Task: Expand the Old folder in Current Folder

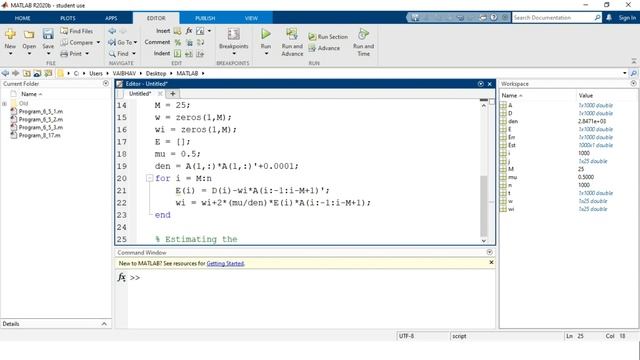Action: tap(4, 104)
